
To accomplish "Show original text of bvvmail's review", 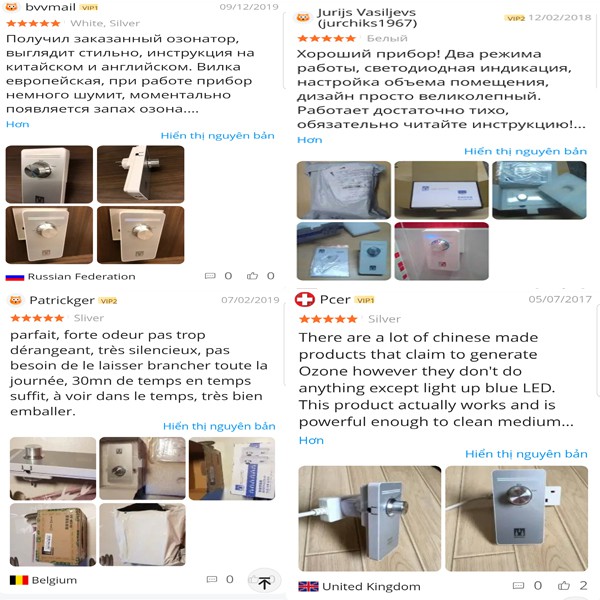I will 217,136.
